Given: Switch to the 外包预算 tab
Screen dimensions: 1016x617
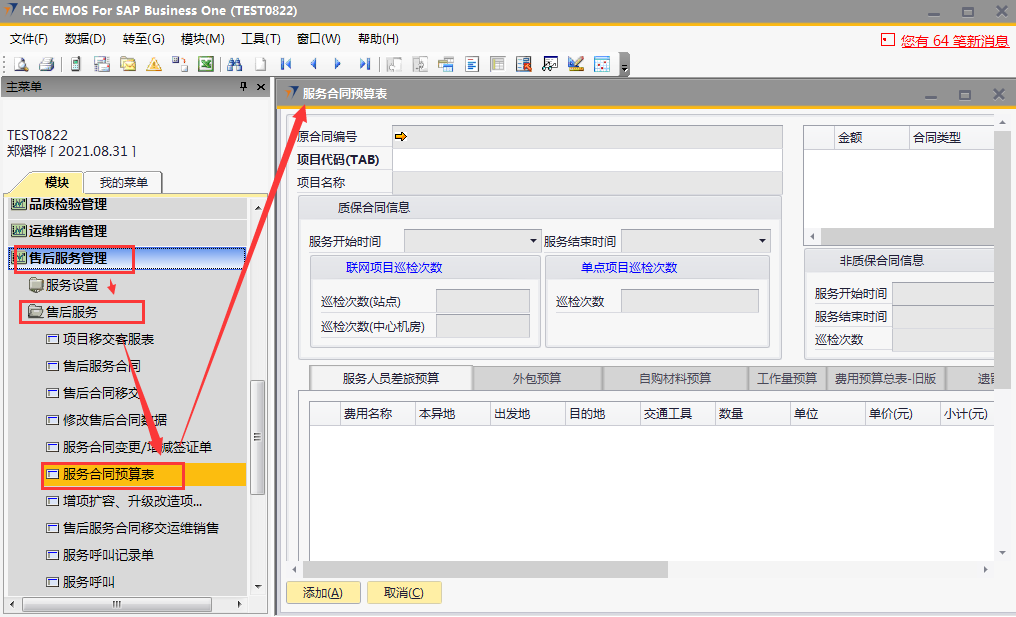Looking at the screenshot, I should click(x=537, y=378).
